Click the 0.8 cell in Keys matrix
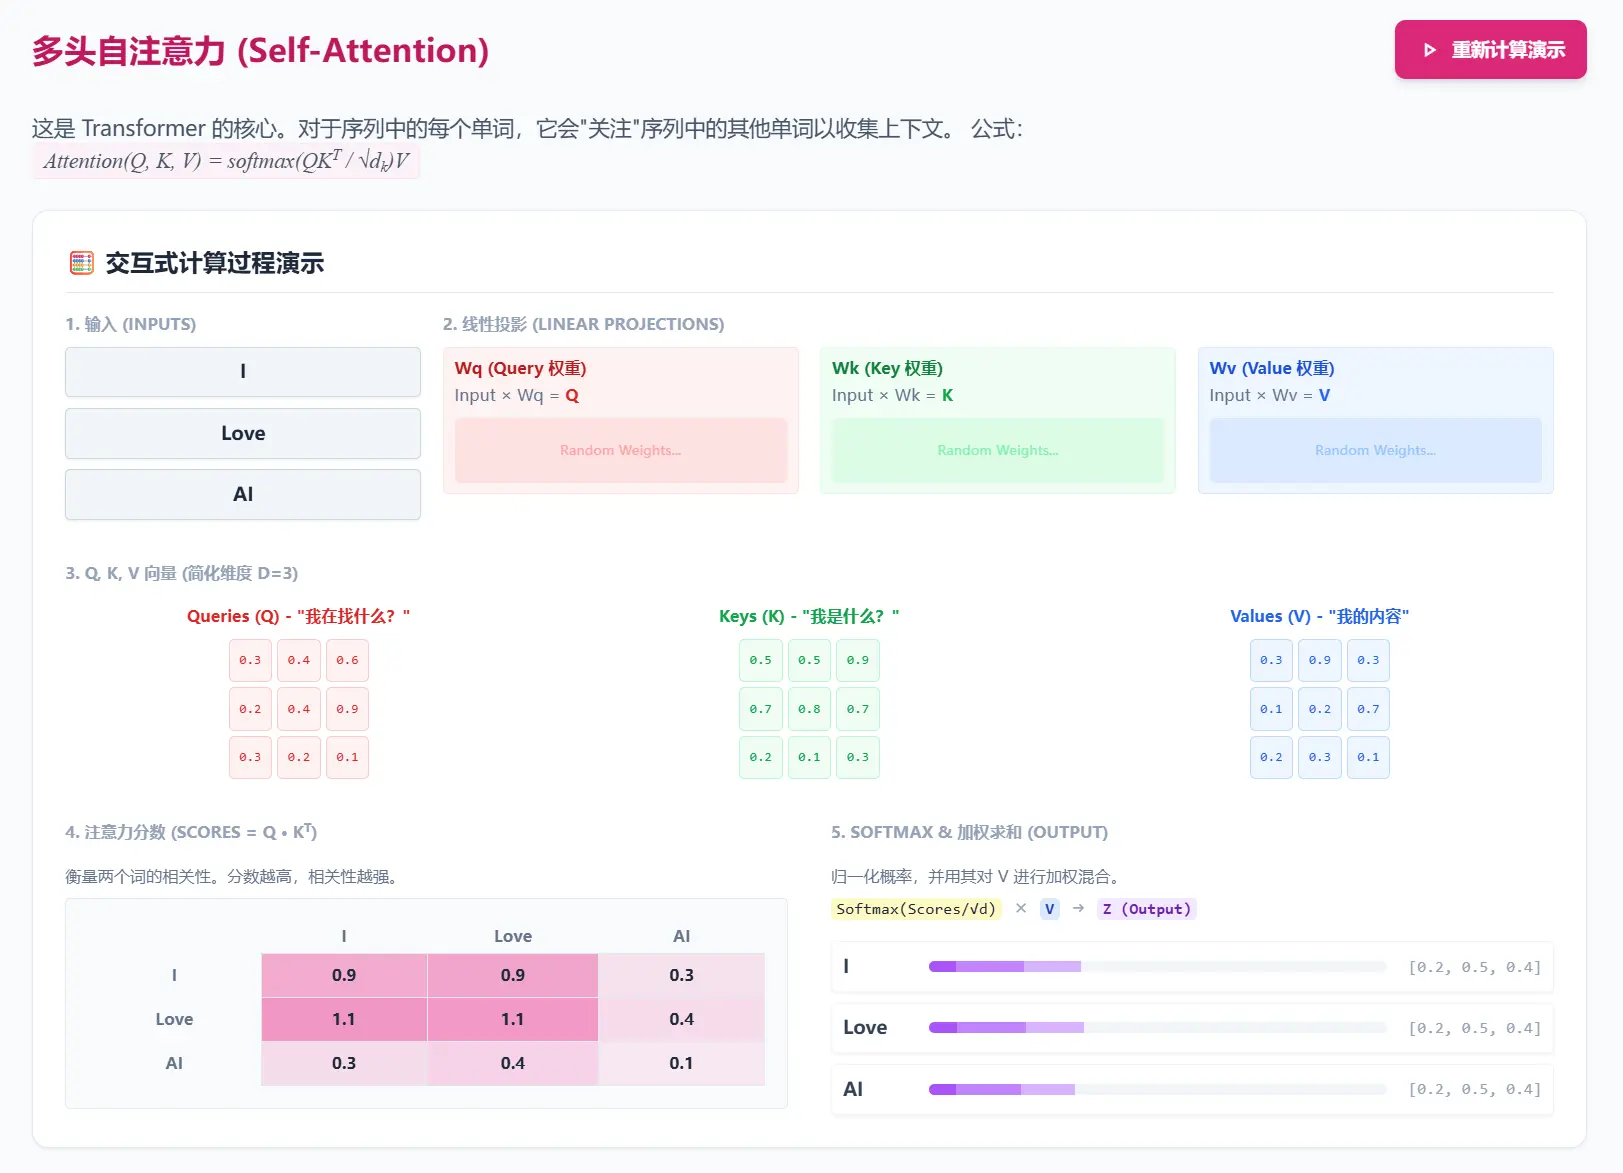This screenshot has height=1173, width=1623. (x=809, y=709)
